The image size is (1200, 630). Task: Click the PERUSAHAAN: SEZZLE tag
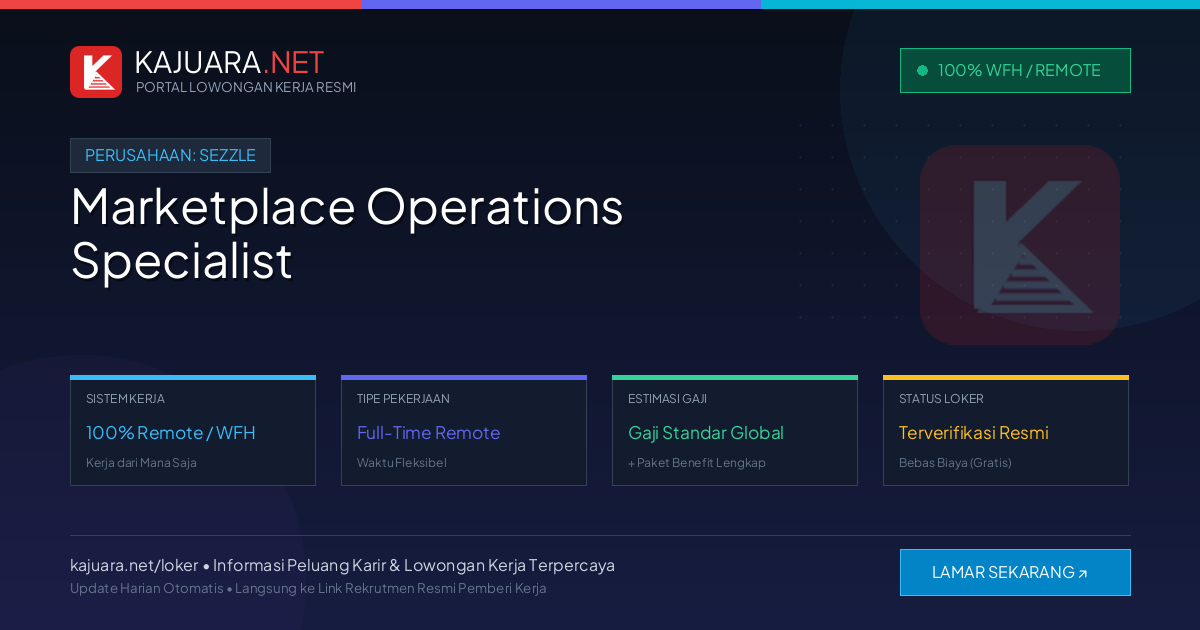[170, 155]
